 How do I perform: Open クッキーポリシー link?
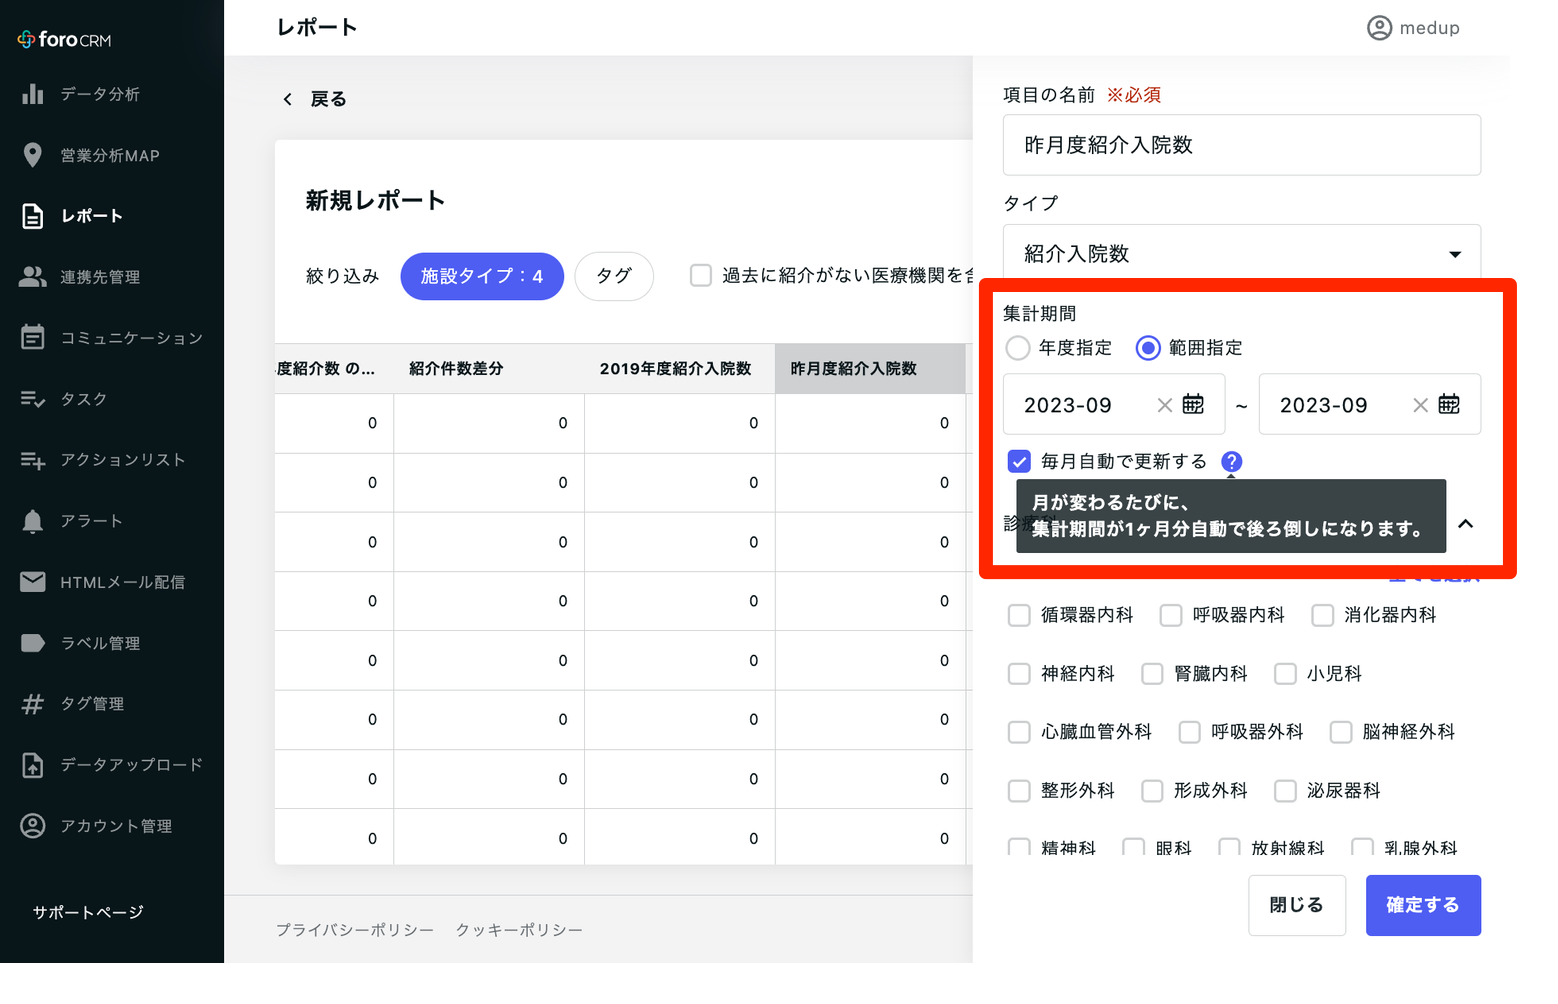tap(519, 930)
